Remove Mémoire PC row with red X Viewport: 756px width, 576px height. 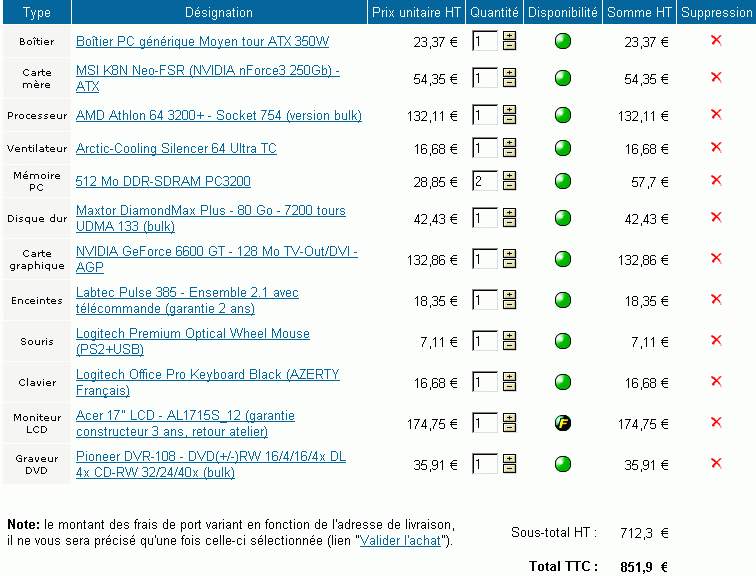coord(716,181)
